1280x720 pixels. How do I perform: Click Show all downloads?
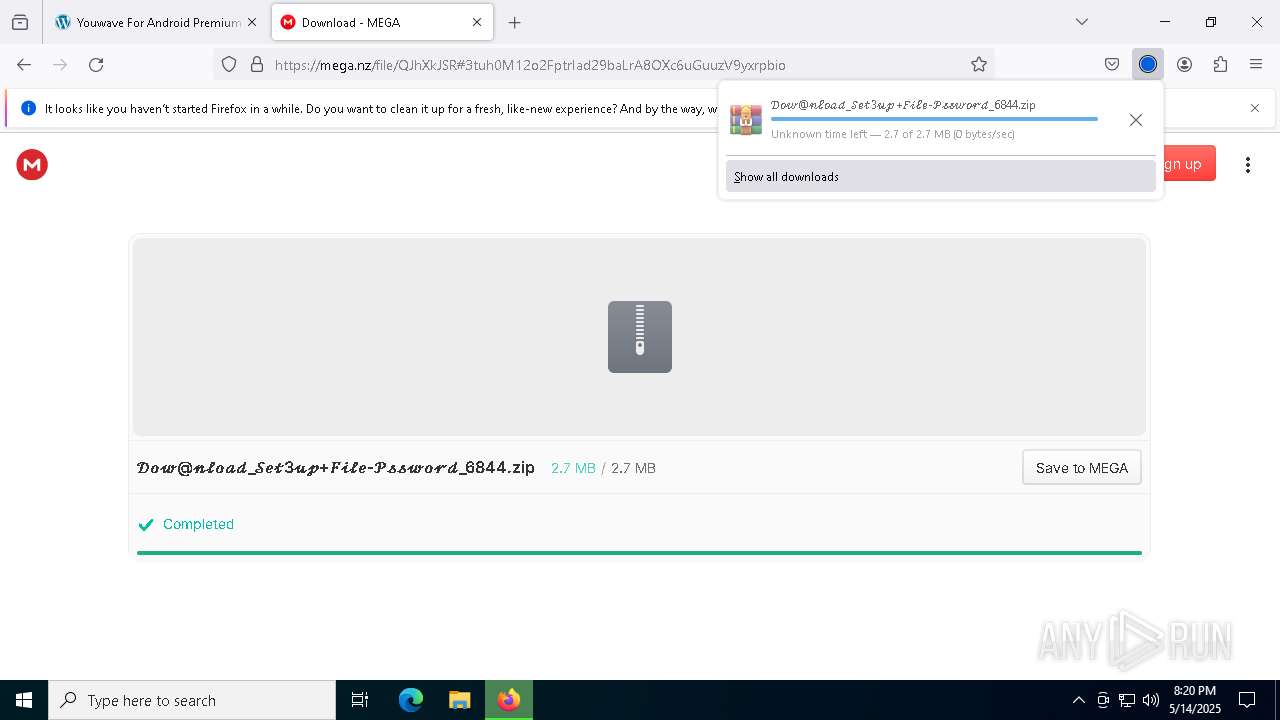940,177
